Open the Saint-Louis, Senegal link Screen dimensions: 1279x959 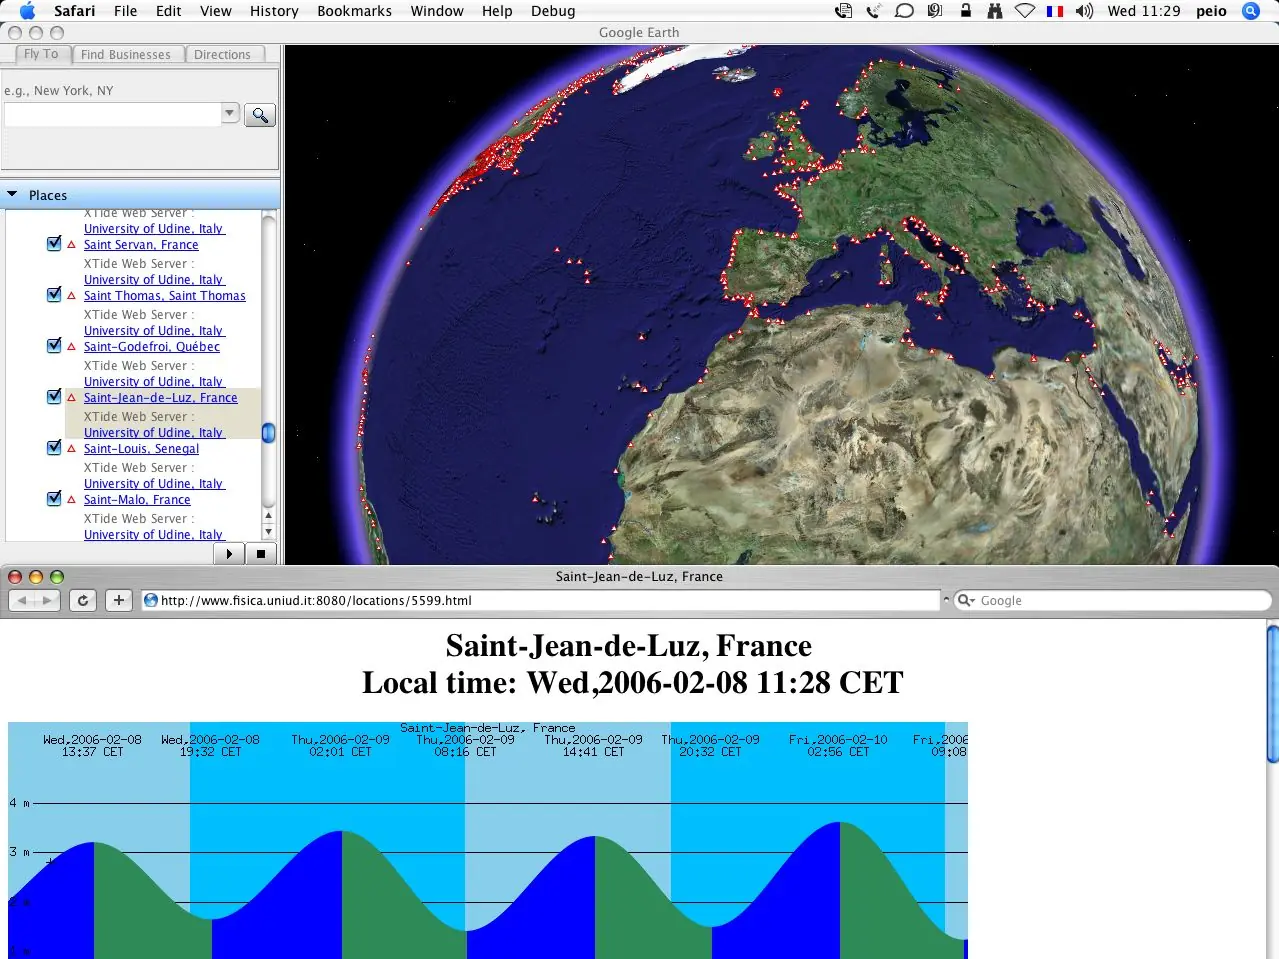[x=142, y=449]
